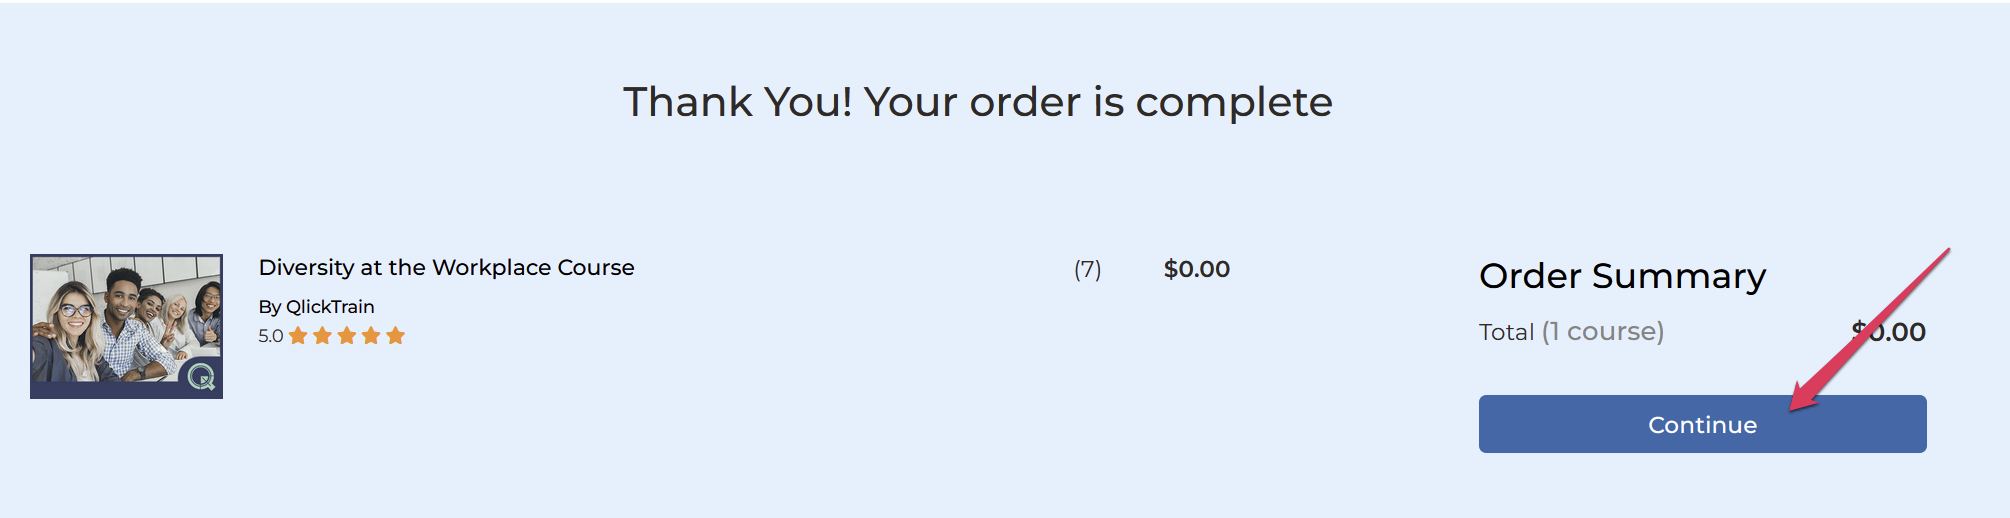Click the red arrow annotation

point(1868,330)
